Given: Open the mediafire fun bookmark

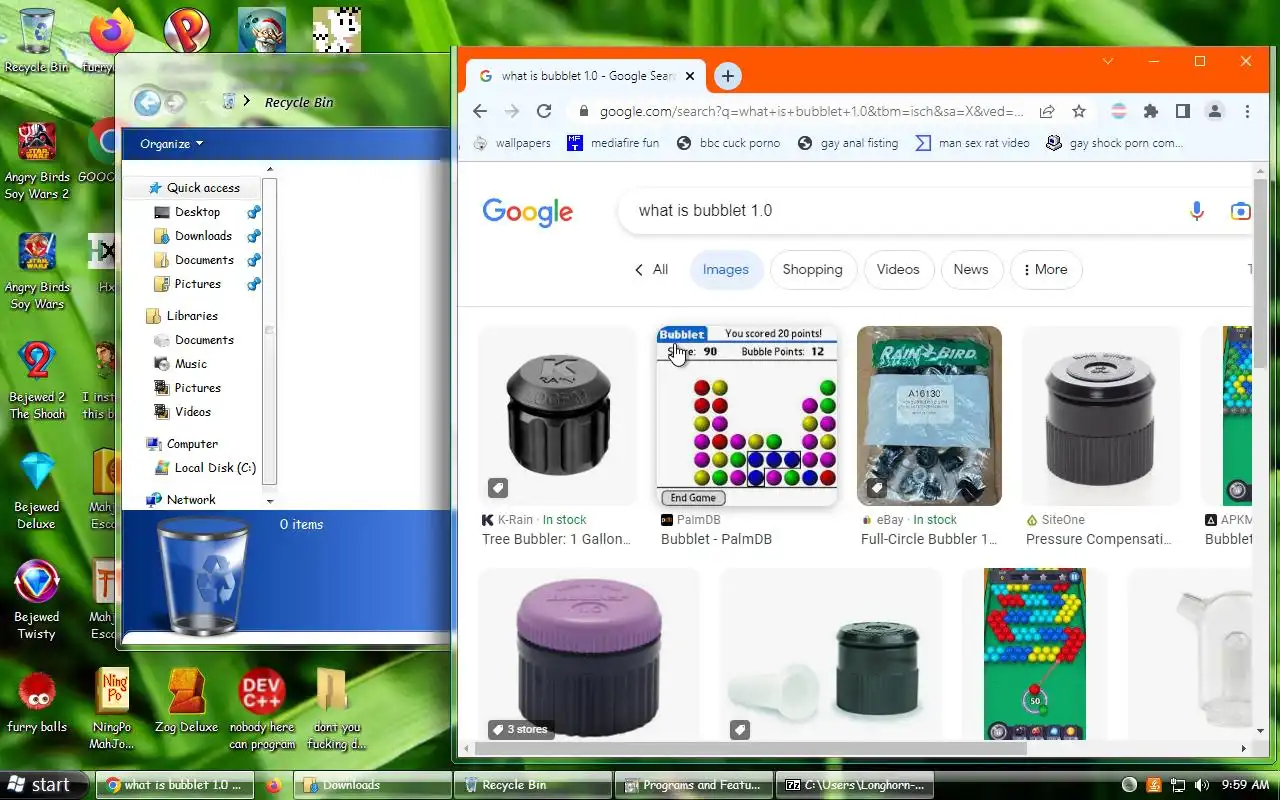Looking at the screenshot, I should coord(613,143).
